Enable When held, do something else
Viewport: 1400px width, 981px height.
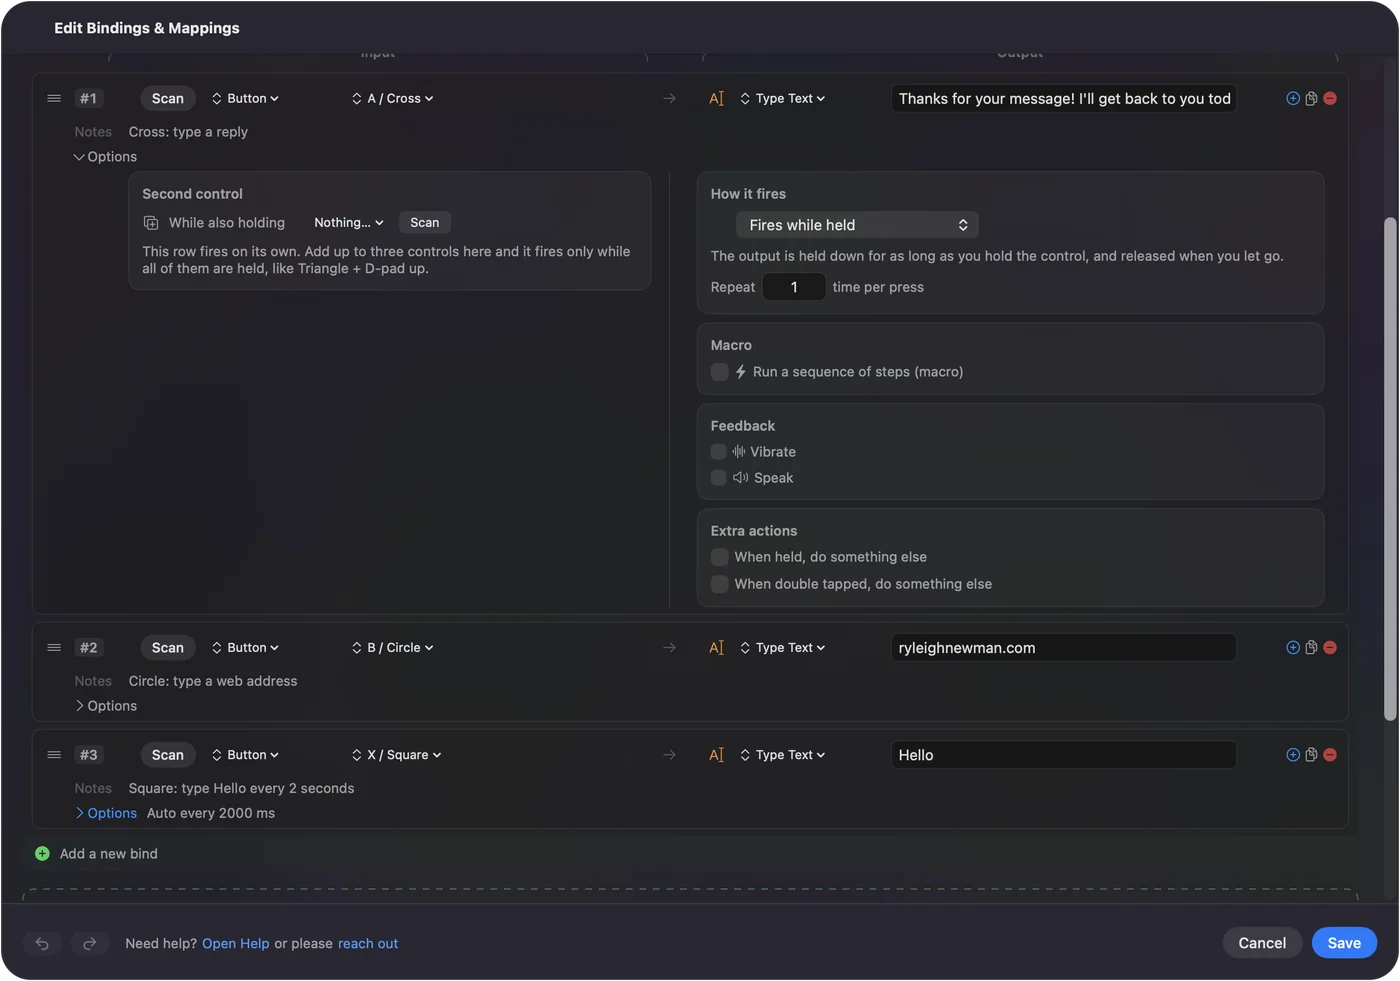719,556
